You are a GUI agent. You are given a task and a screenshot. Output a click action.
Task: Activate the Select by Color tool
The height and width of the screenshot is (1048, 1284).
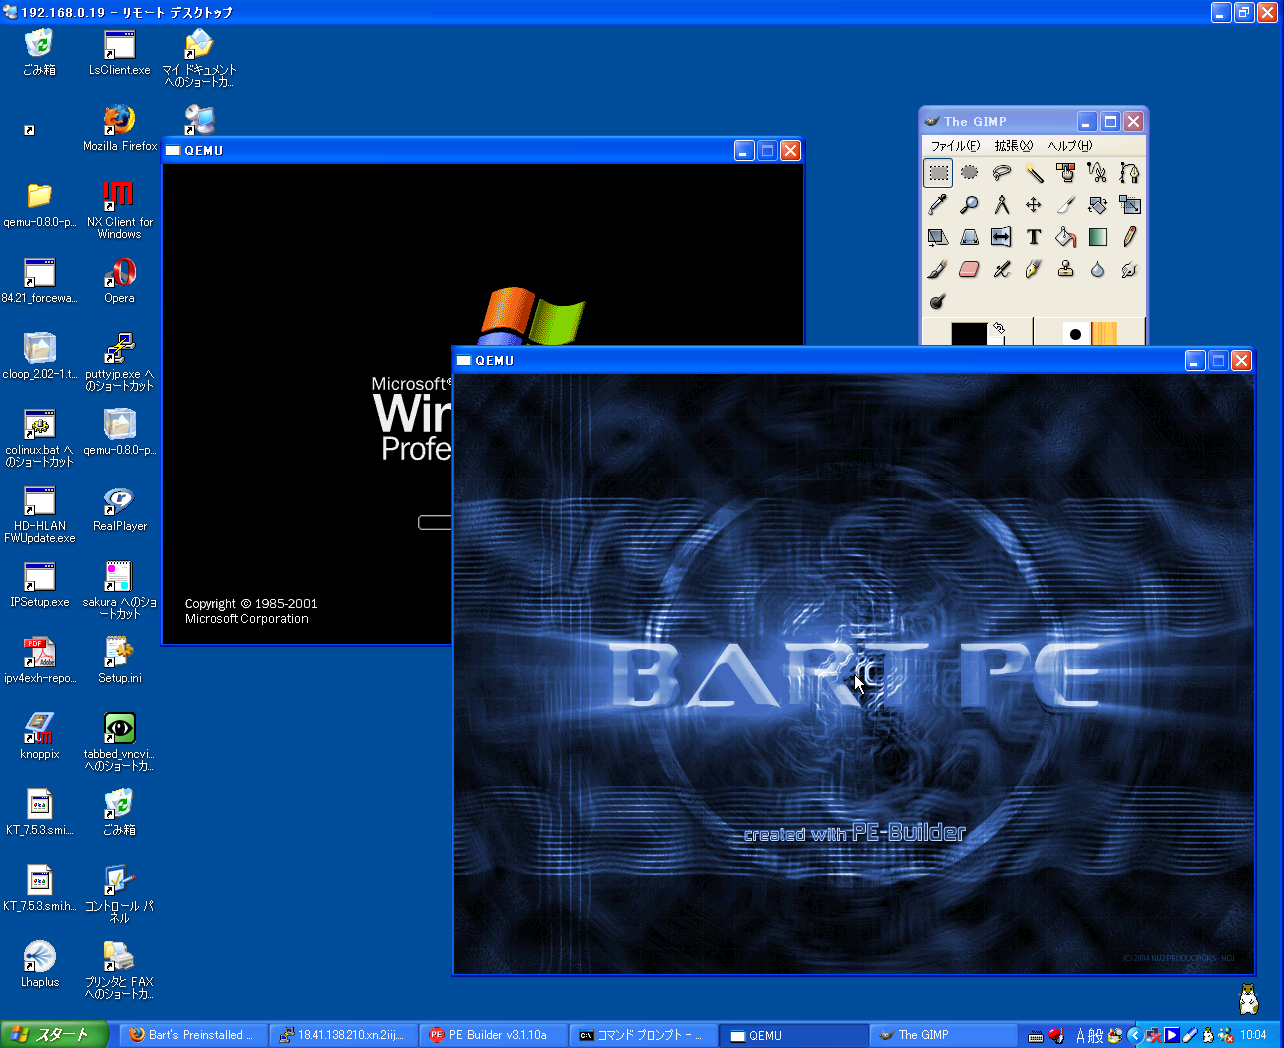(x=1066, y=173)
